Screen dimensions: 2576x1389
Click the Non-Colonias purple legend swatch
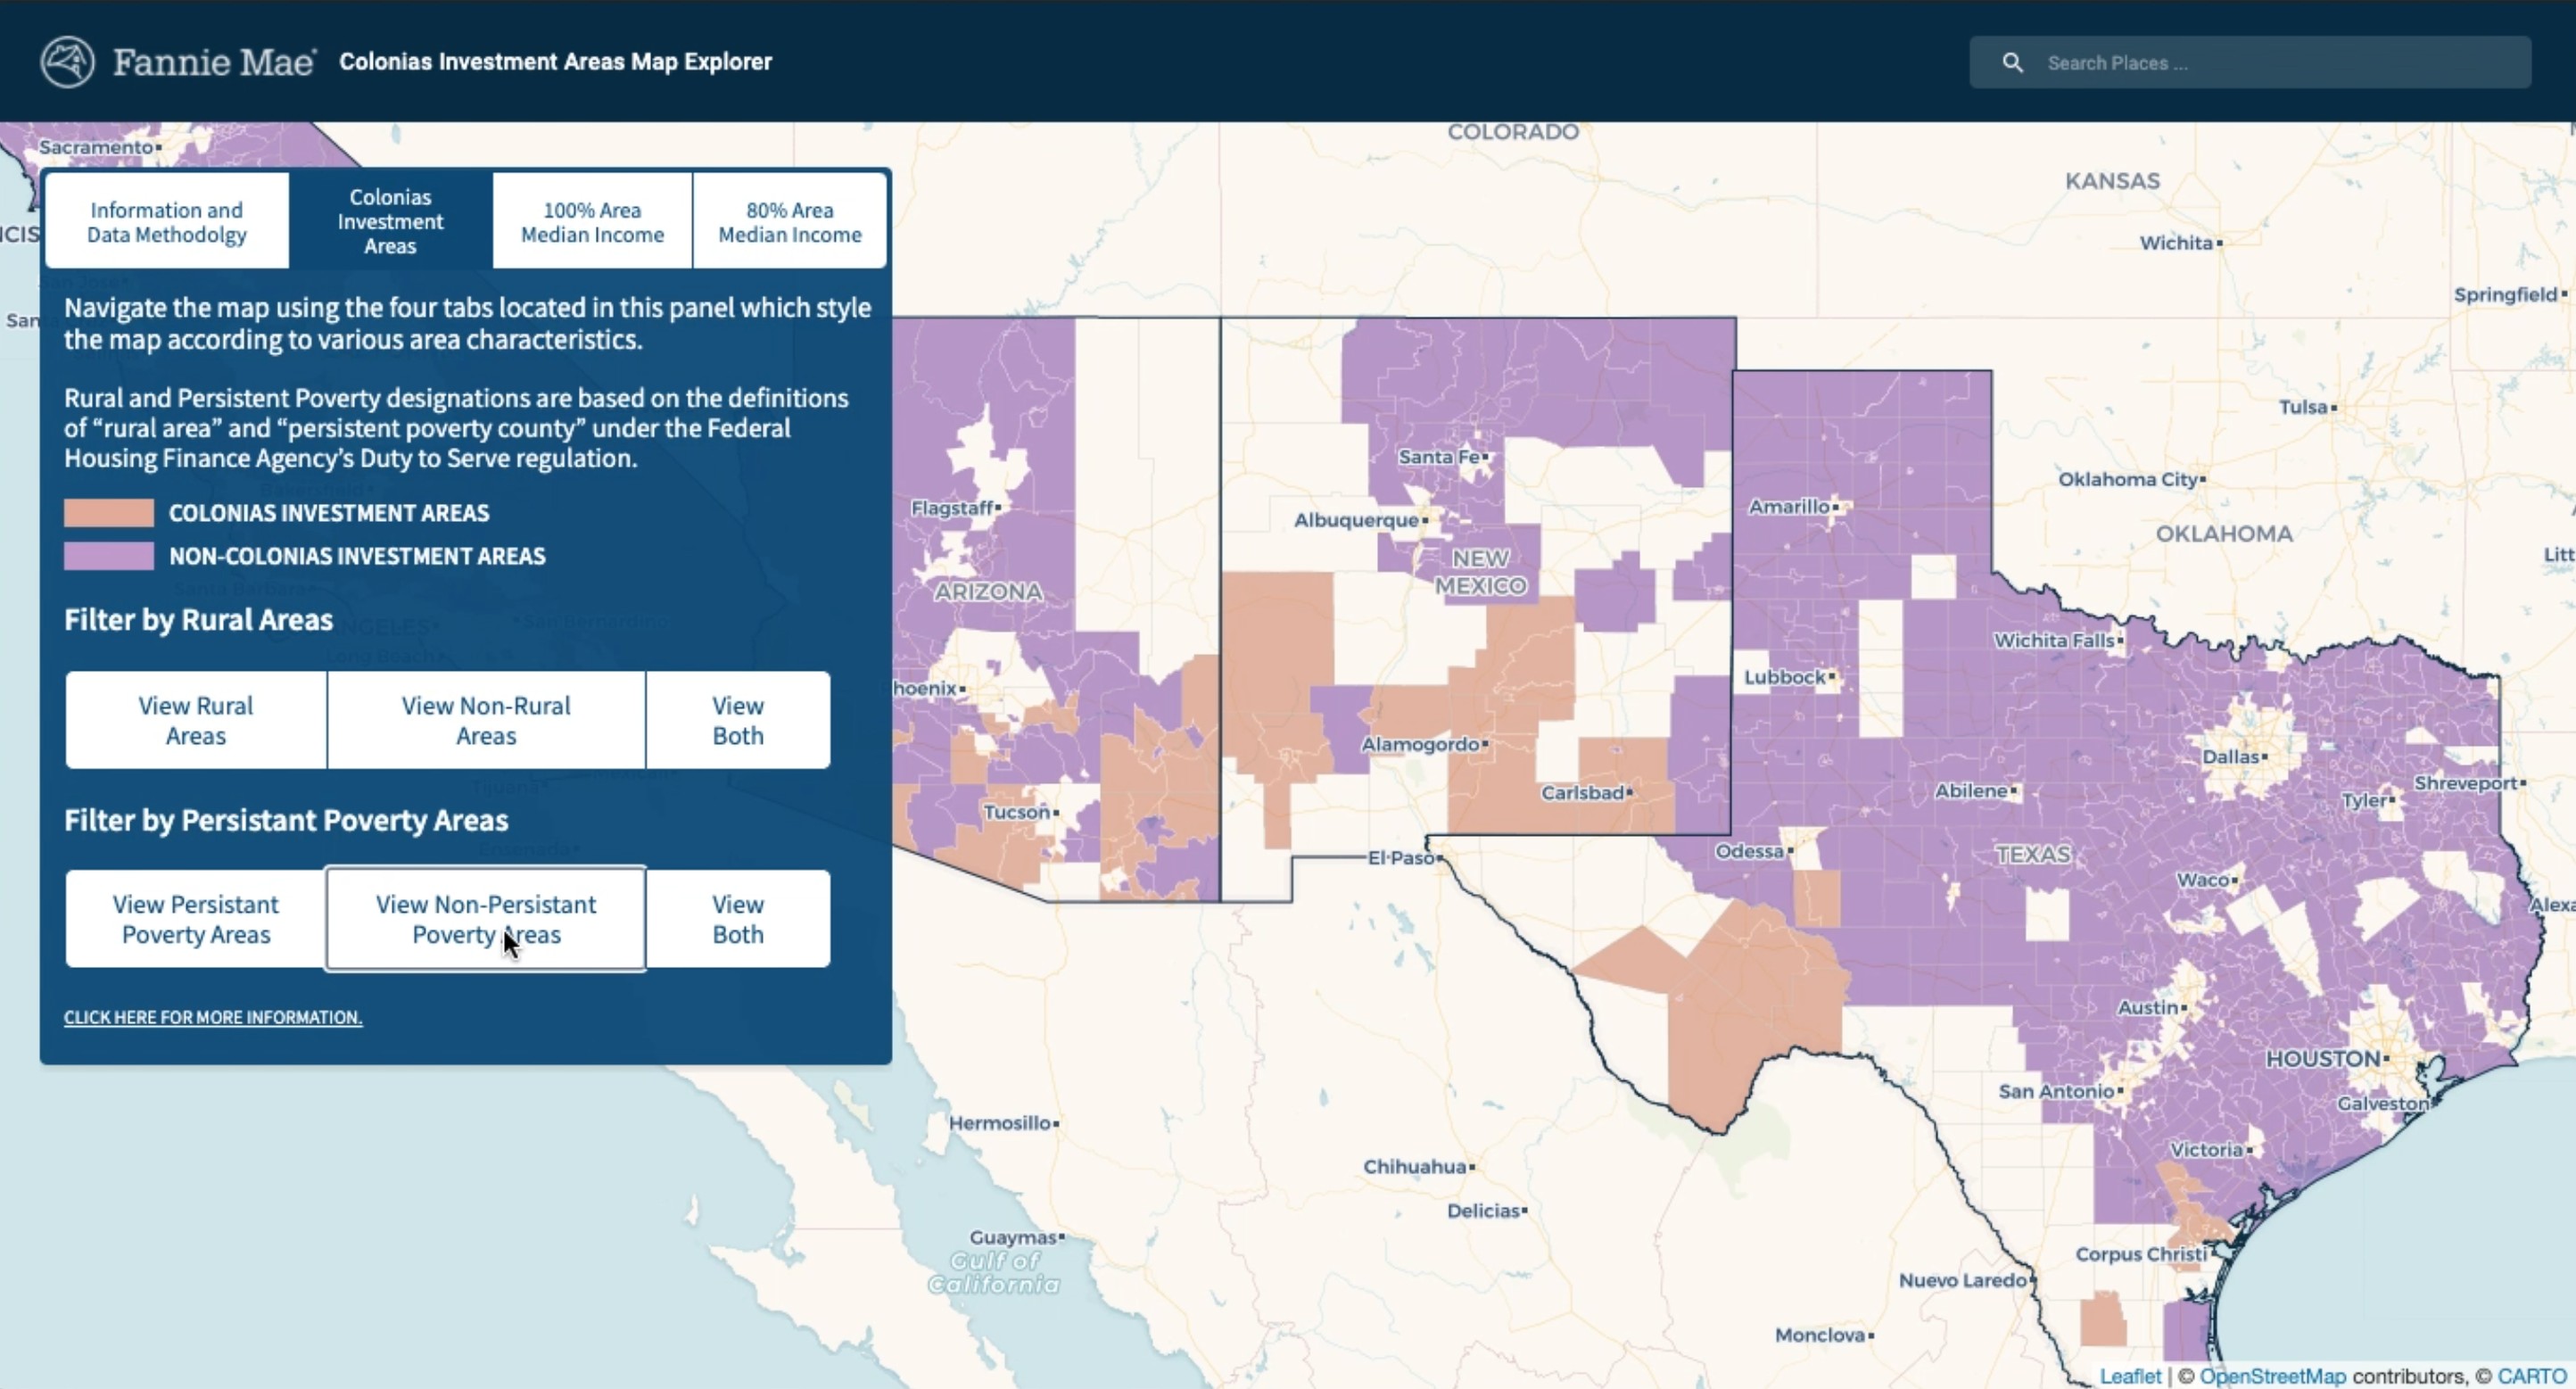[109, 556]
